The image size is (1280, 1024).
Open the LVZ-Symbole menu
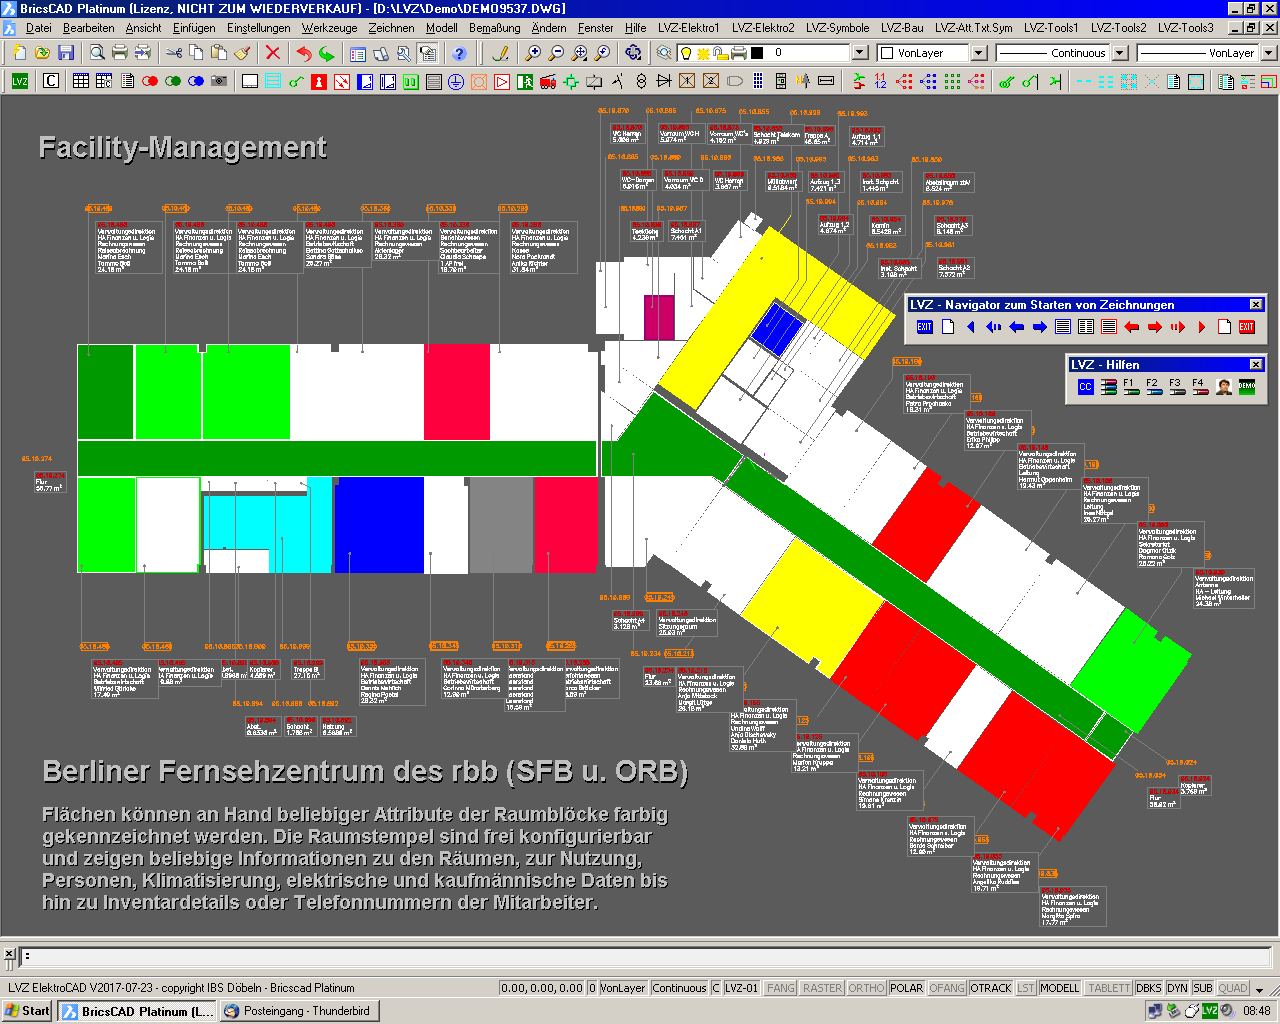tap(837, 28)
